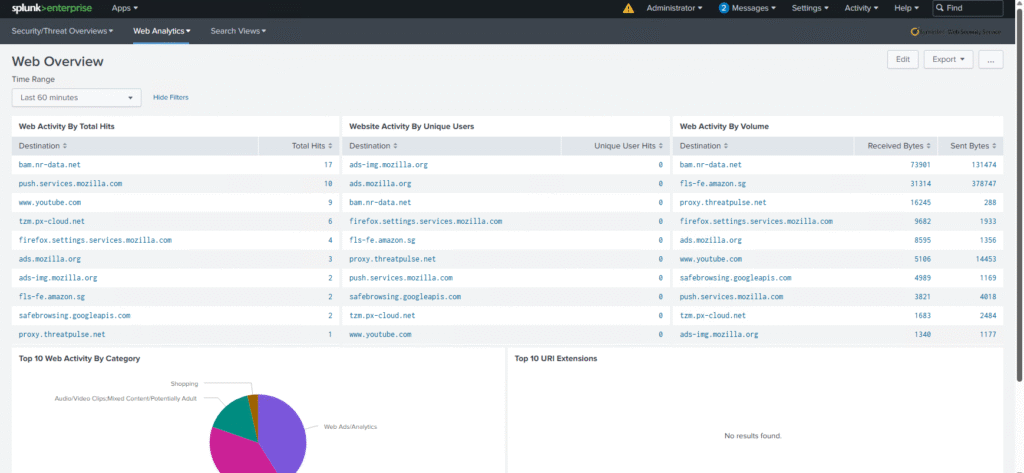
Task: Click the sort arrows beside Total Hits
Action: coord(329,146)
